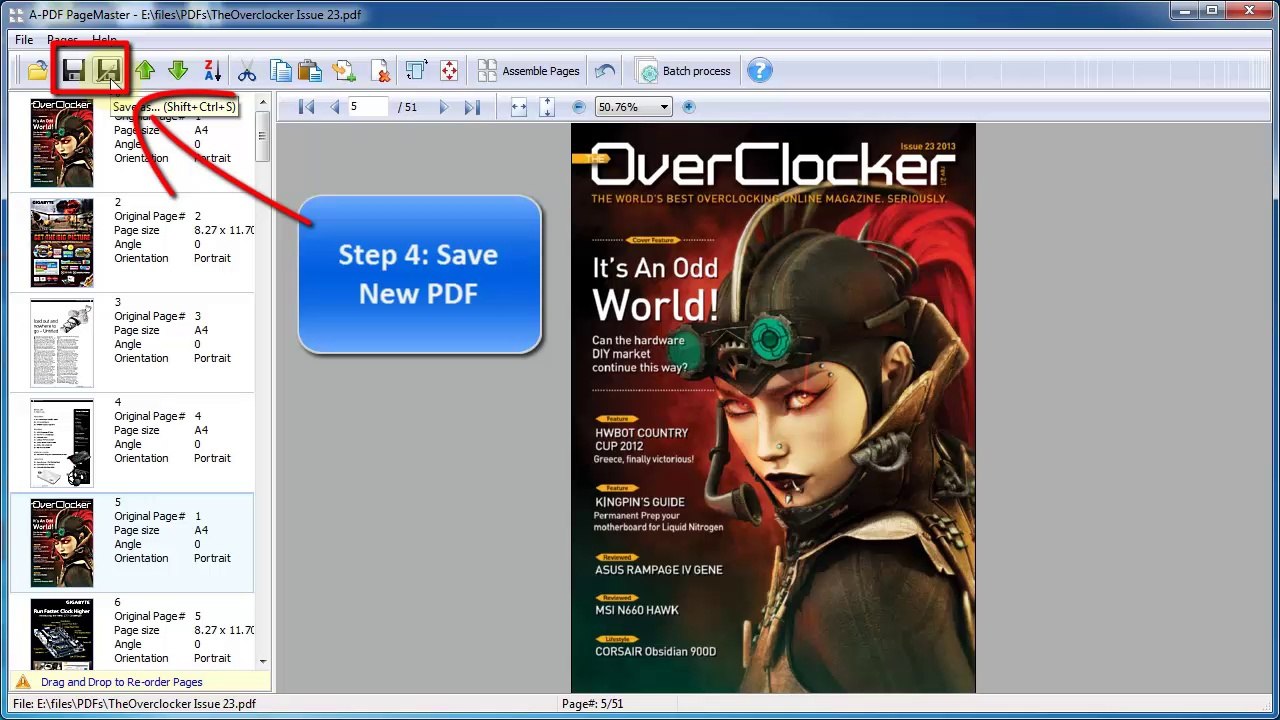Viewport: 1280px width, 720px height.
Task: Click status bar 'Page#: 5/51' text
Action: (x=592, y=704)
